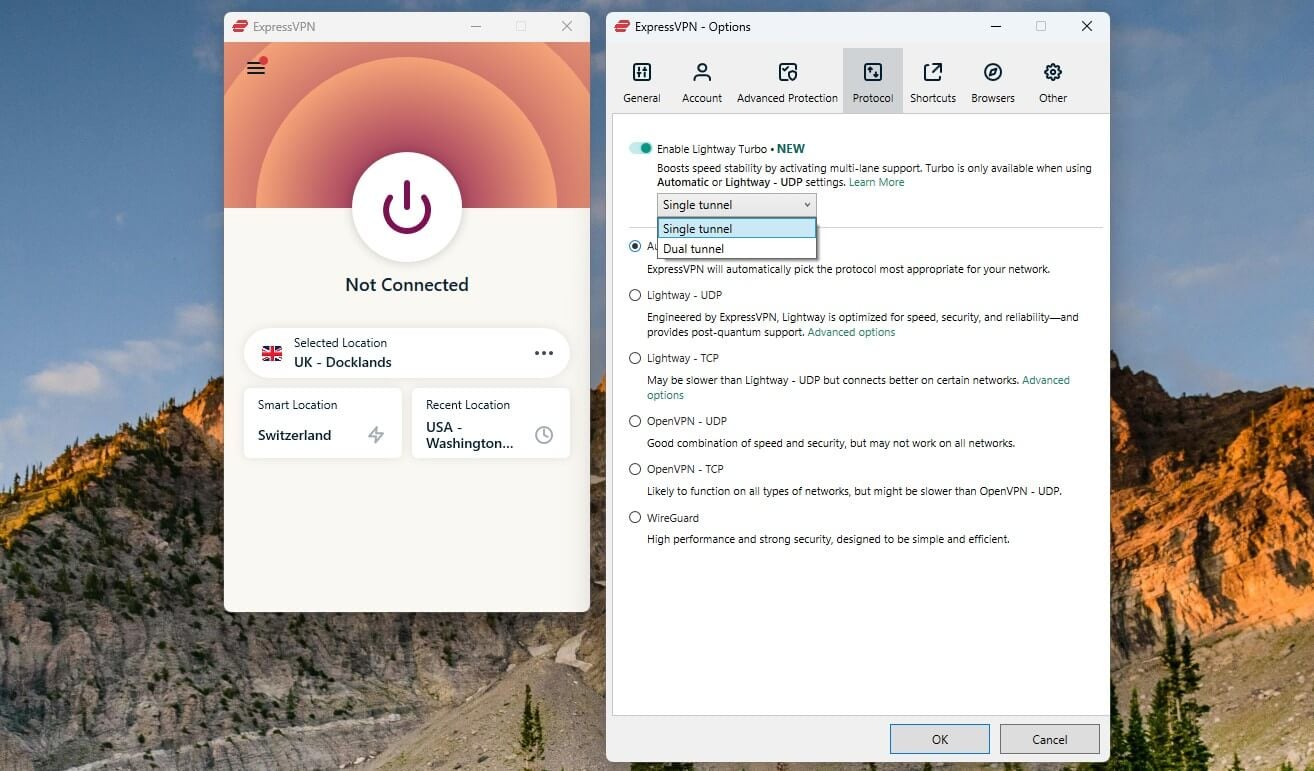Click the Recent Location clock icon

pos(544,435)
